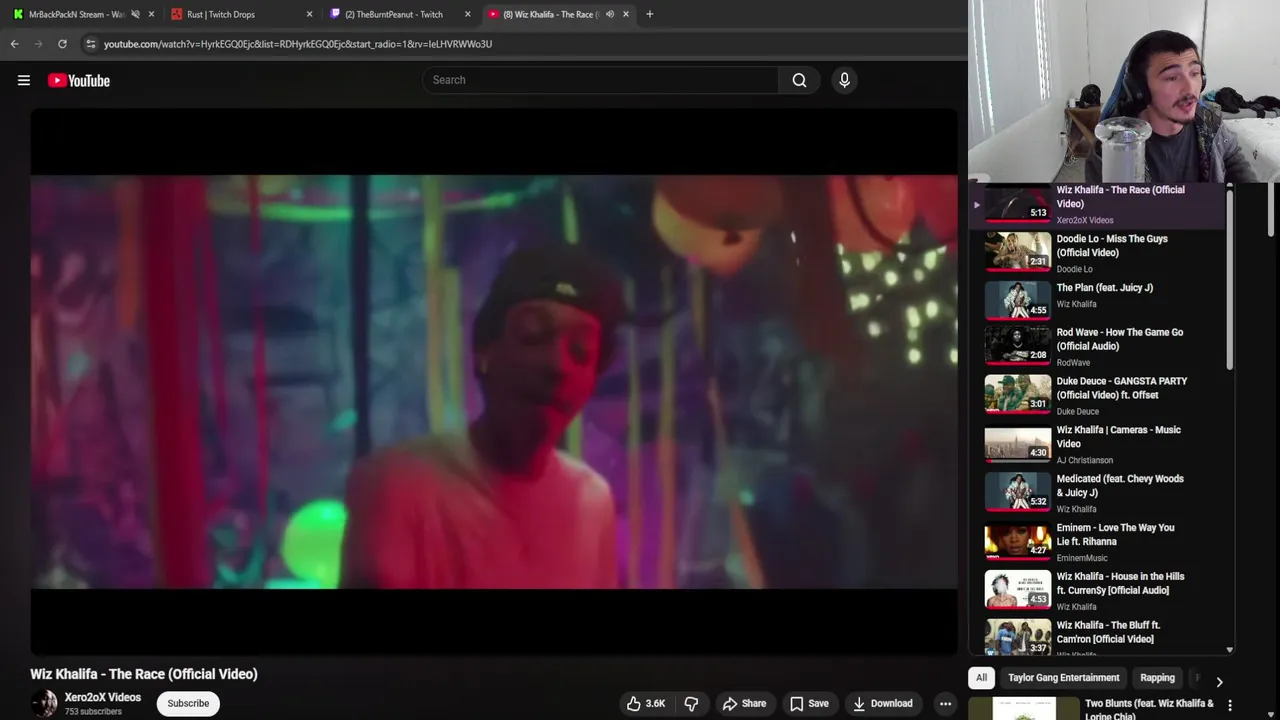Close the TheBurntPeanut Twitch tab
1280x720 pixels.
pyautogui.click(x=467, y=14)
